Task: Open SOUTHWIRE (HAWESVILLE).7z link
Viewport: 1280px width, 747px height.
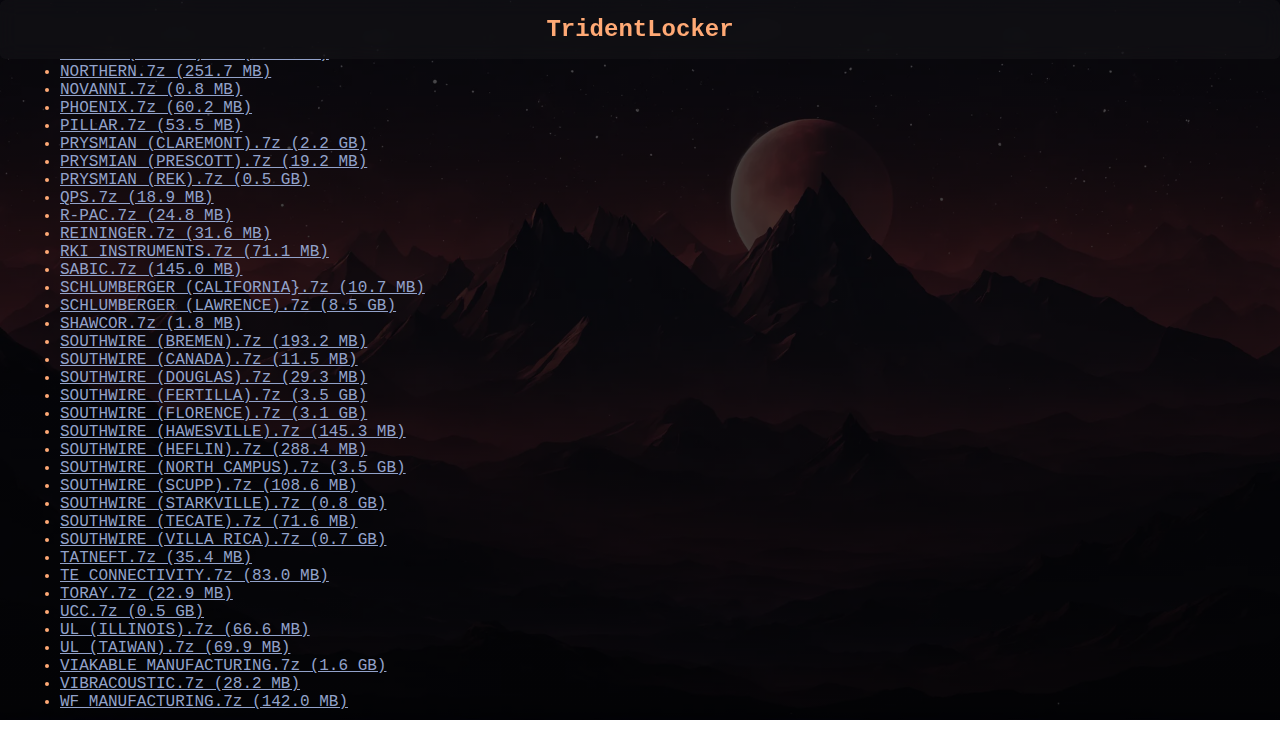Action: 232,432
